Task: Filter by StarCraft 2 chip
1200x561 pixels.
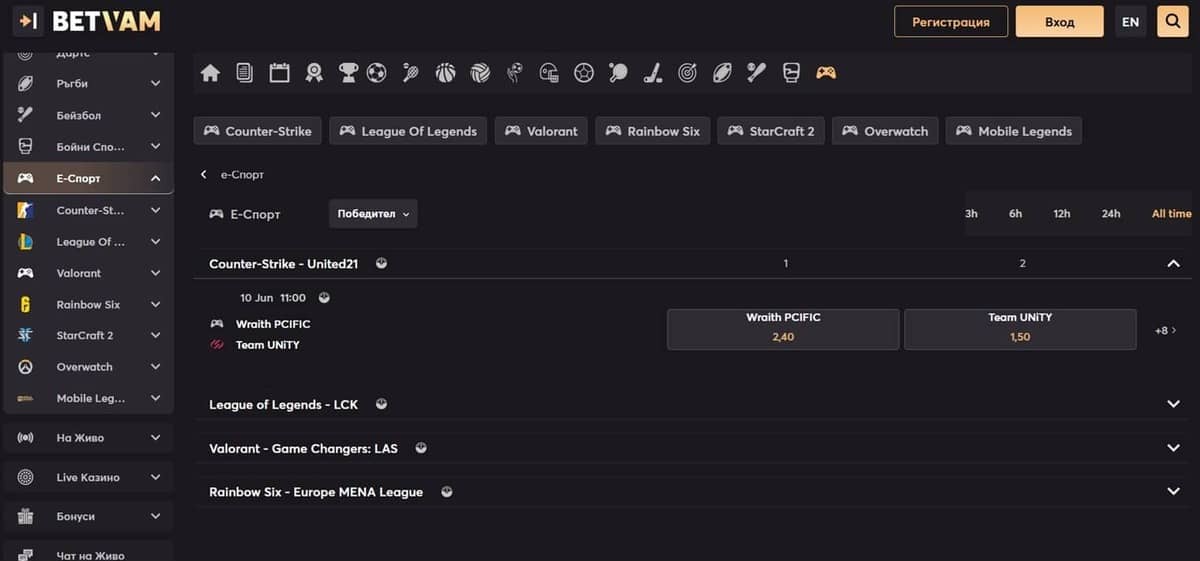Action: pos(771,131)
